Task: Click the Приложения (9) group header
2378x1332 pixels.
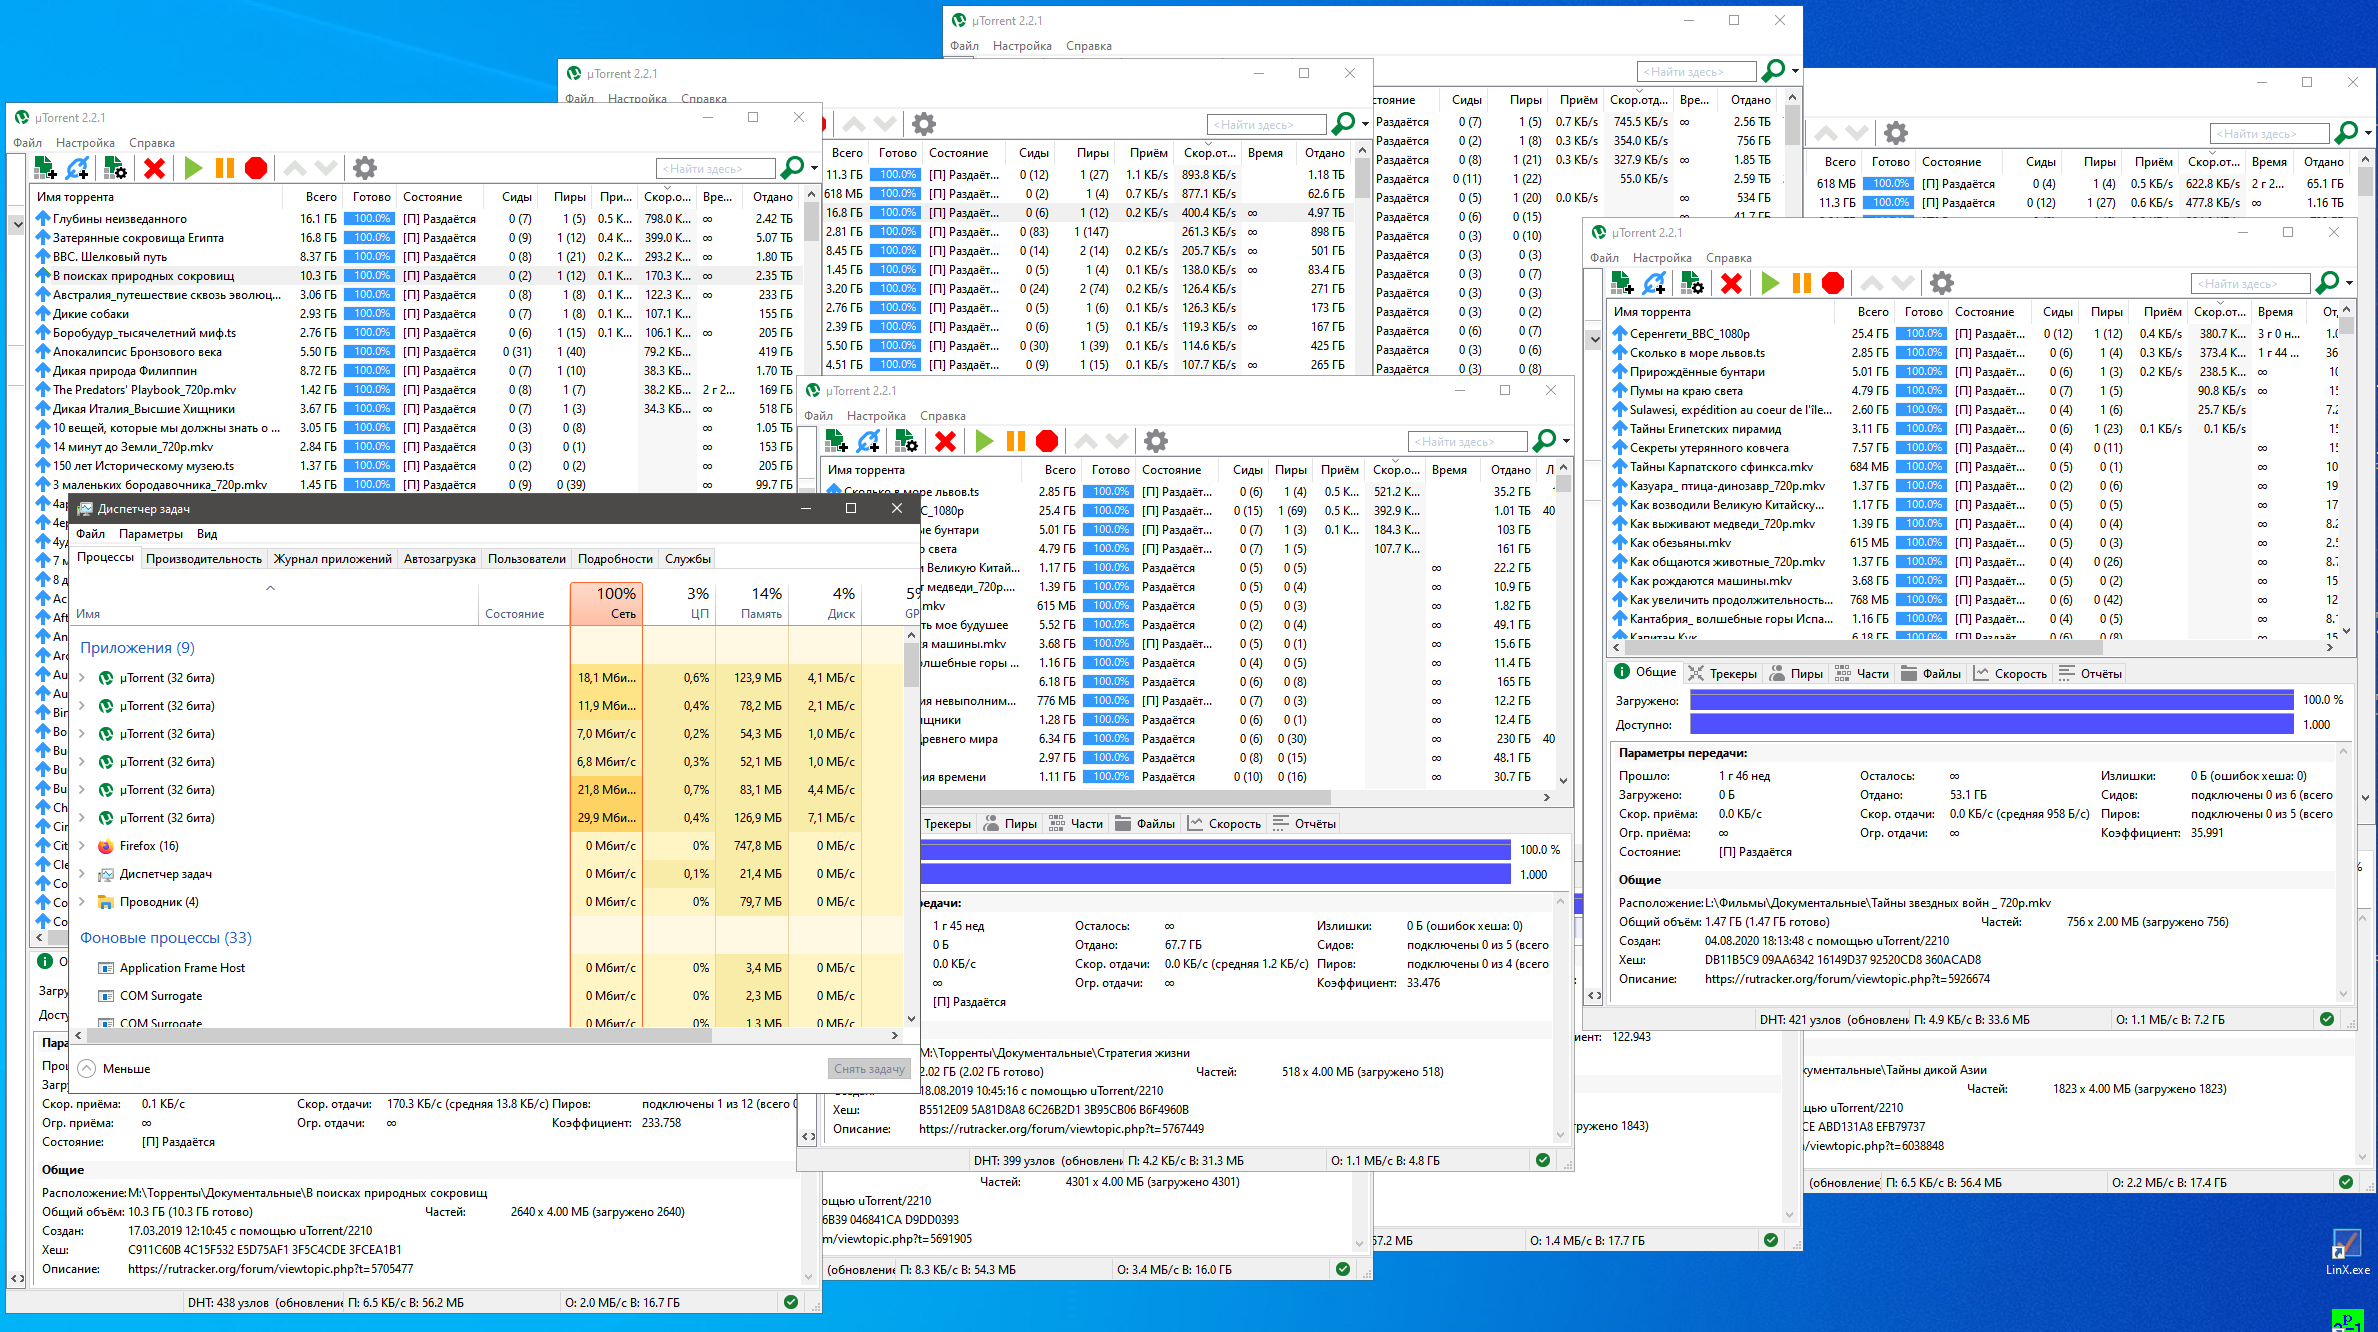Action: [x=137, y=648]
